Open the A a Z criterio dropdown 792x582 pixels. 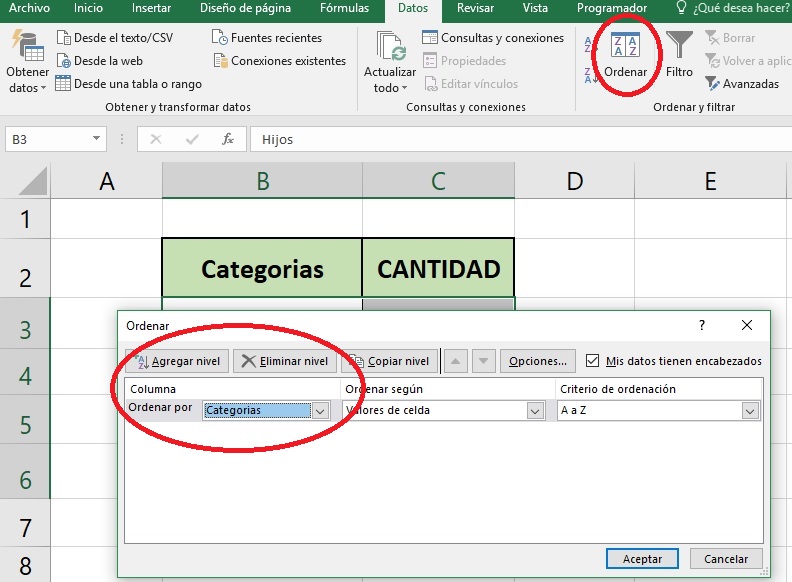tap(750, 410)
